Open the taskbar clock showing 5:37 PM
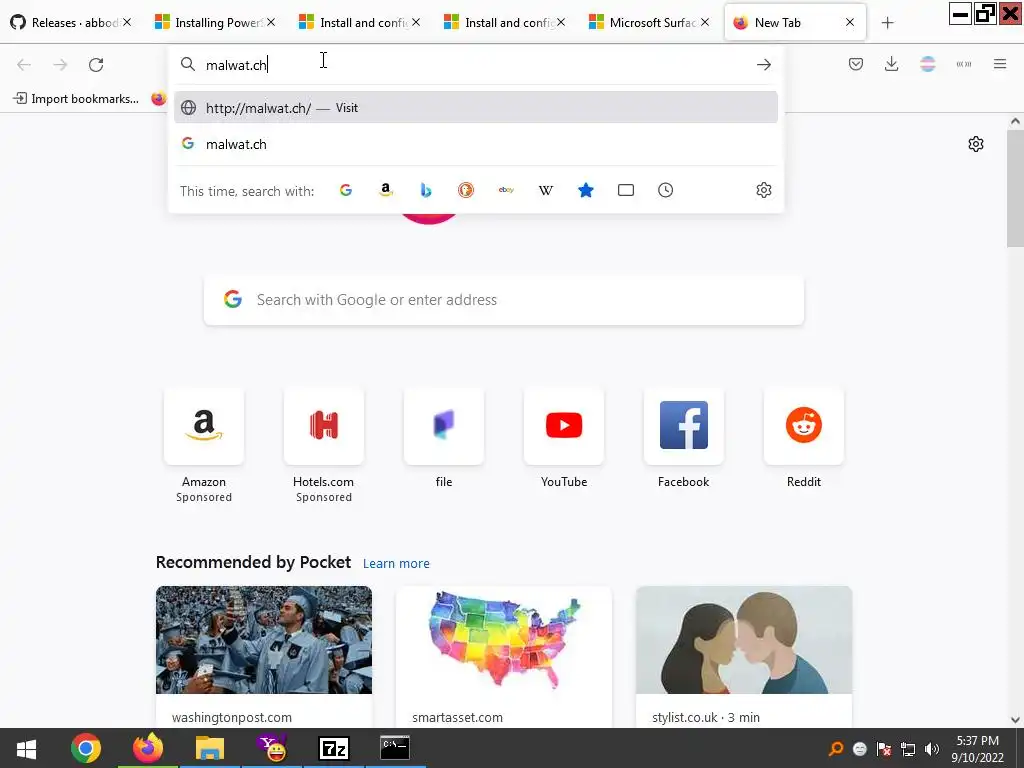Image resolution: width=1024 pixels, height=768 pixels. coord(978,748)
